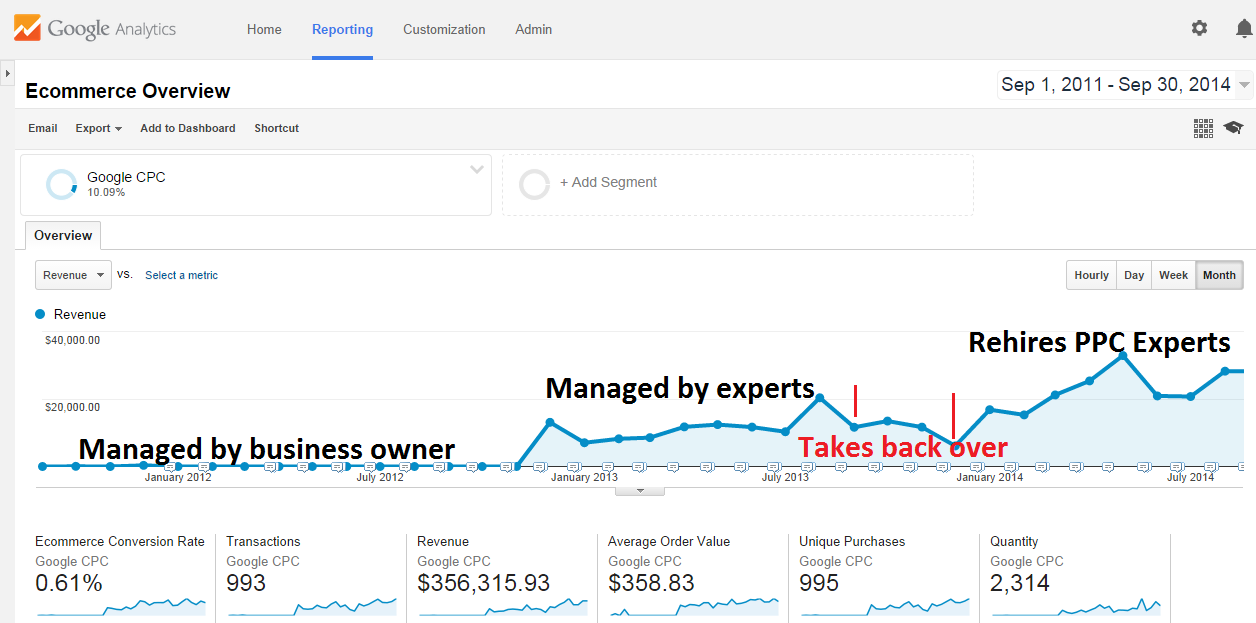Click the Transactions sparkline chart
This screenshot has width=1256, height=623.
pos(312,606)
